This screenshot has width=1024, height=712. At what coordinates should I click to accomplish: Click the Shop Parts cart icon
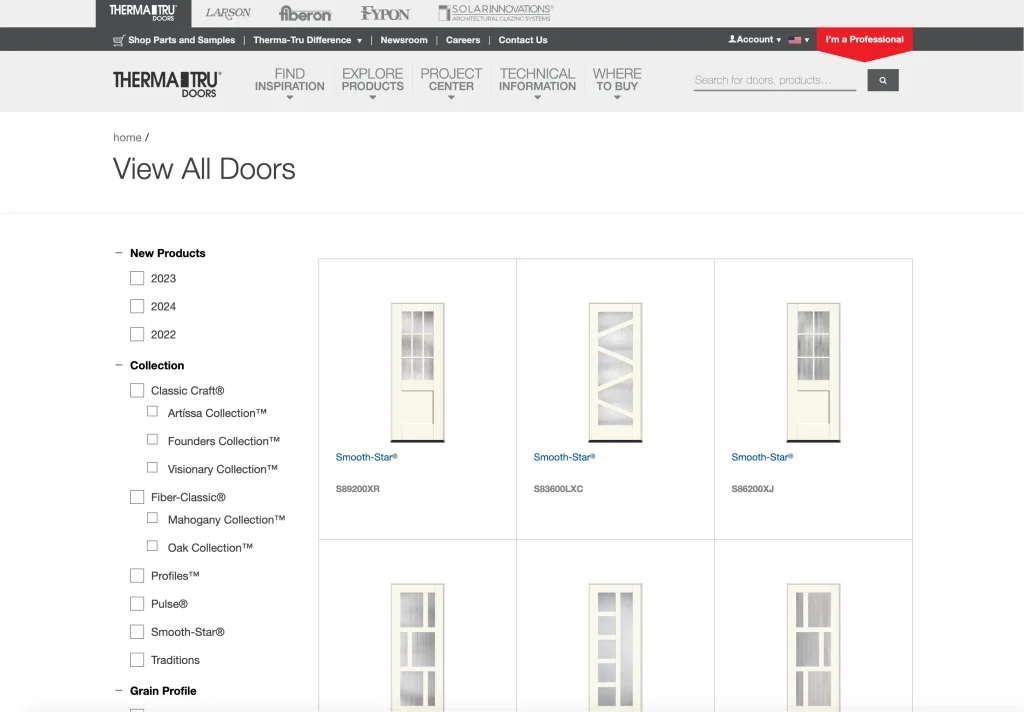[118, 40]
